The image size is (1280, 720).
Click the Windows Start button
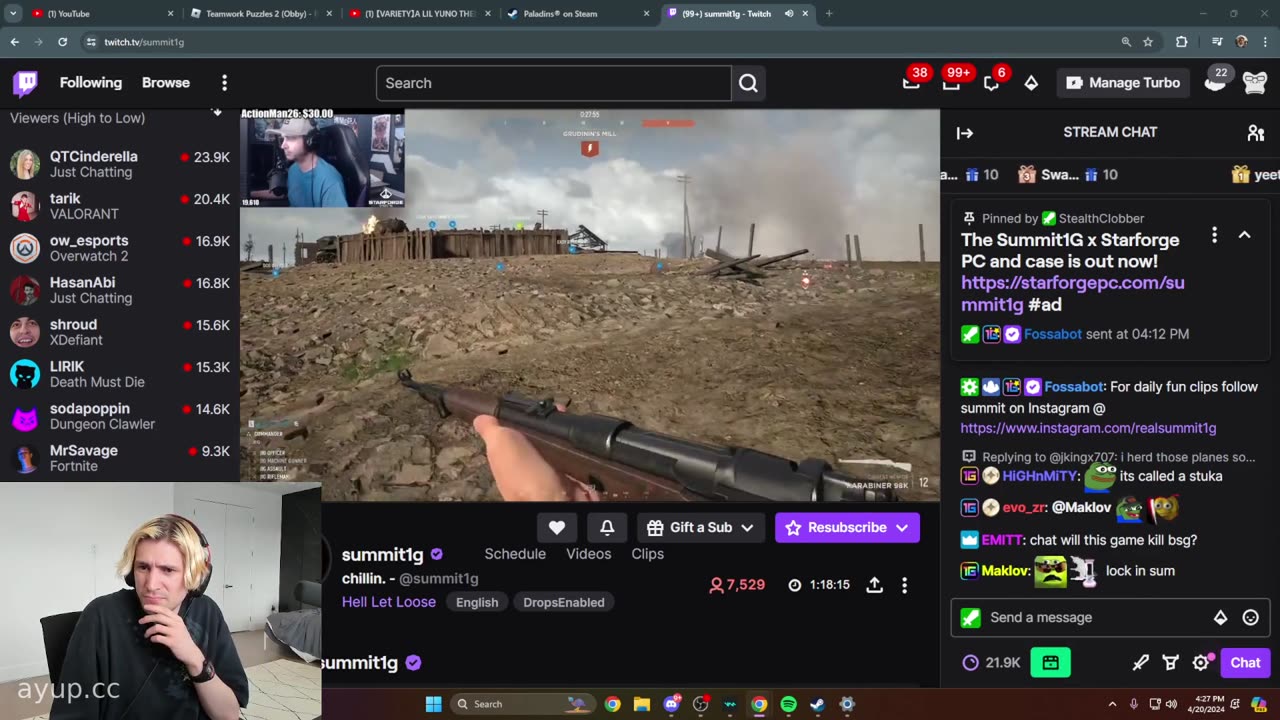433,704
